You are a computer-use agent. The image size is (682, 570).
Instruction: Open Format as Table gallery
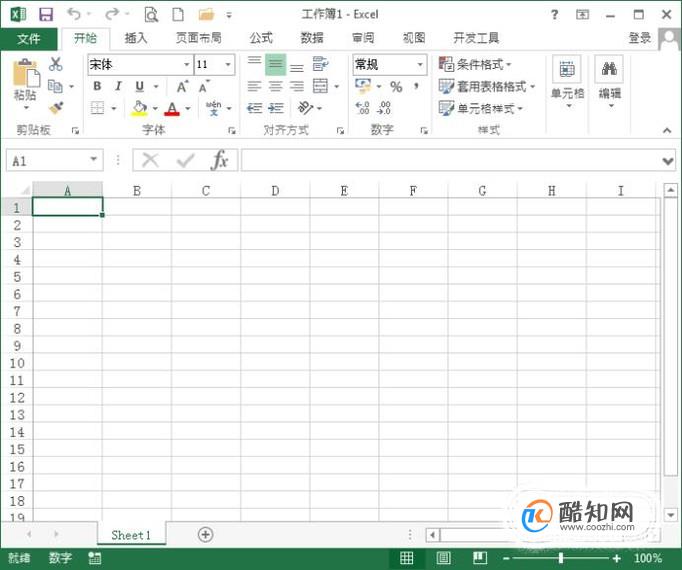487,86
